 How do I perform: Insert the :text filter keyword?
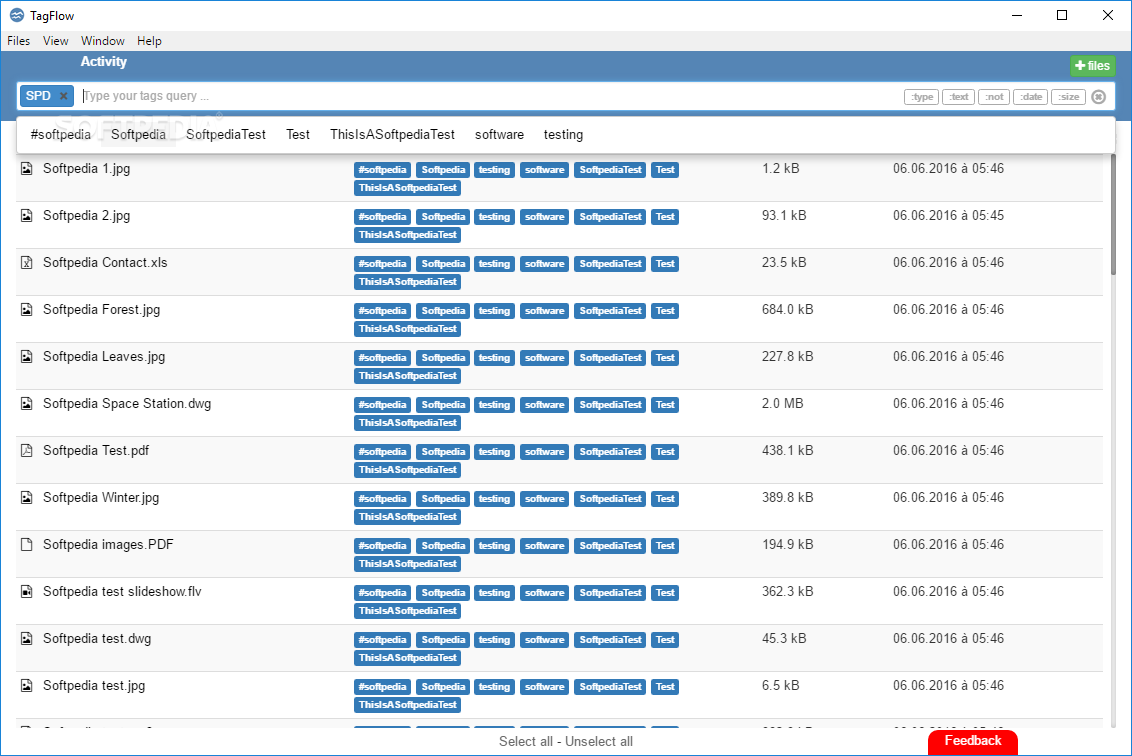(x=959, y=97)
